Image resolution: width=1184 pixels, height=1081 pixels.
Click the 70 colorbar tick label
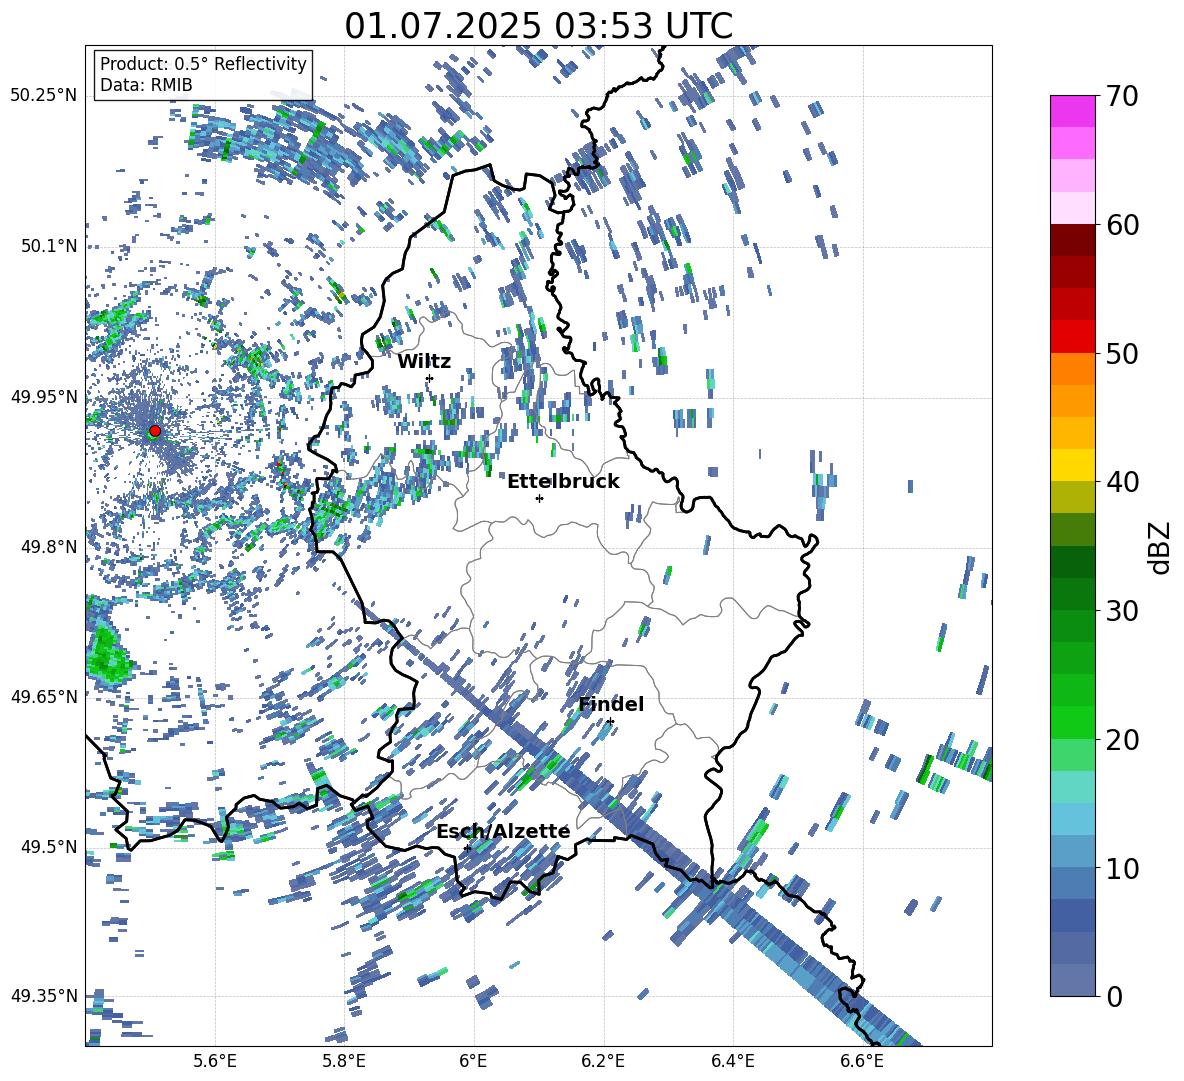(x=1121, y=96)
